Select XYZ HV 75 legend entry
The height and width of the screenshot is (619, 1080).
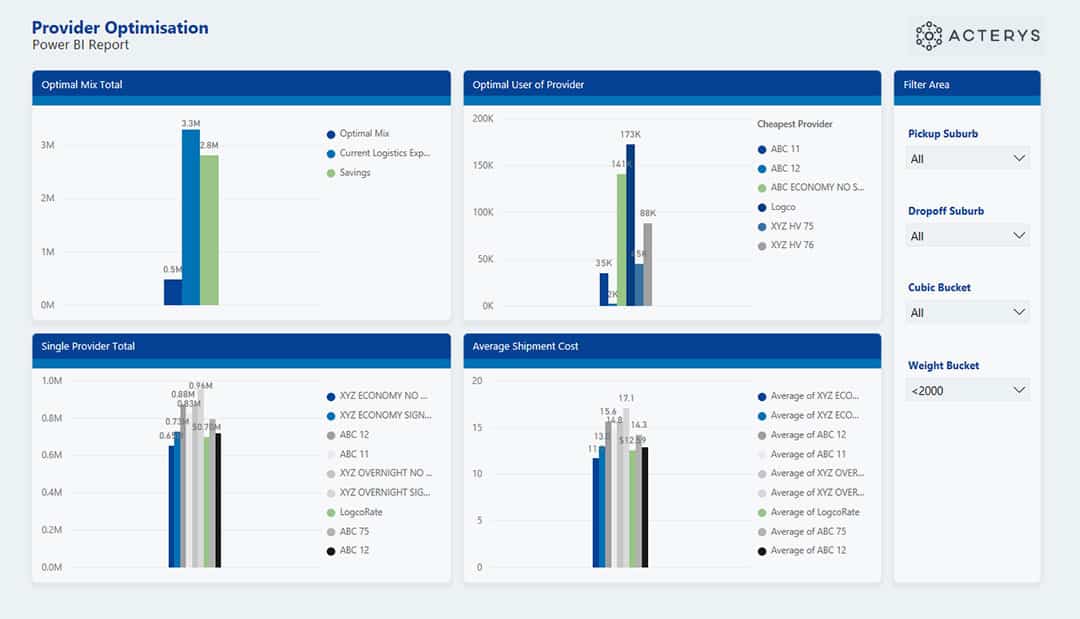point(791,226)
